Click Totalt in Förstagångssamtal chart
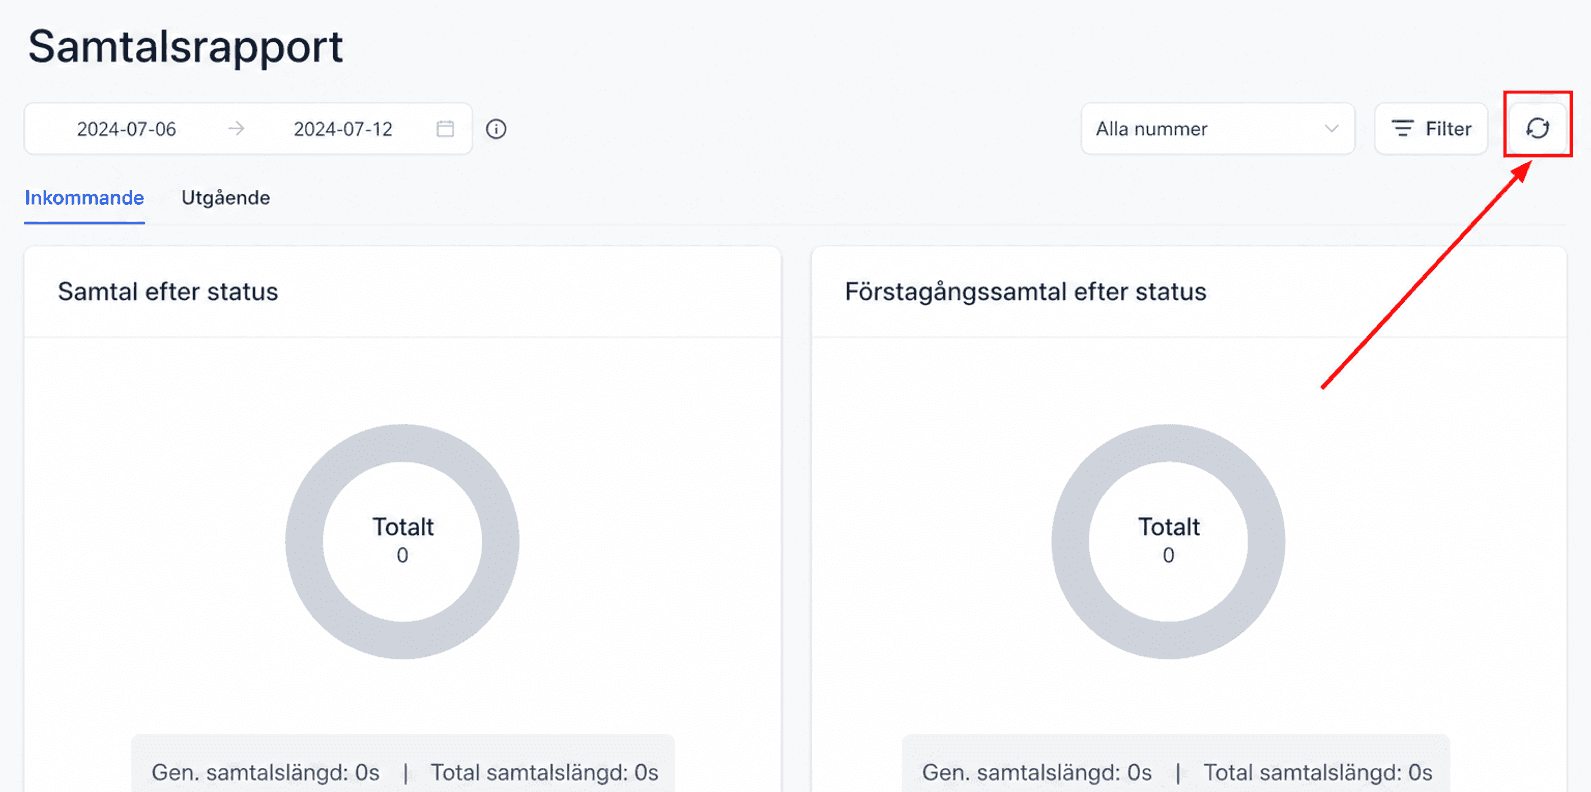This screenshot has width=1591, height=792. [x=1169, y=527]
